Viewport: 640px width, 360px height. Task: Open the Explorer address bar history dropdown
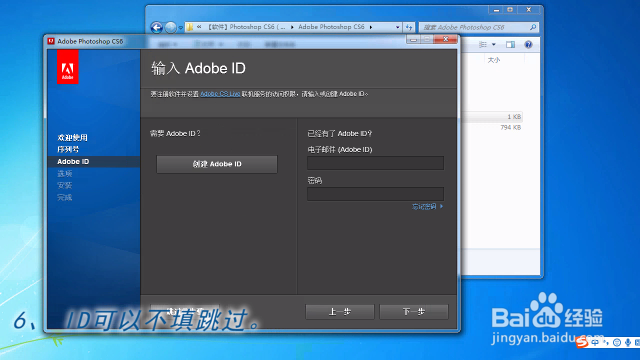pyautogui.click(x=397, y=27)
